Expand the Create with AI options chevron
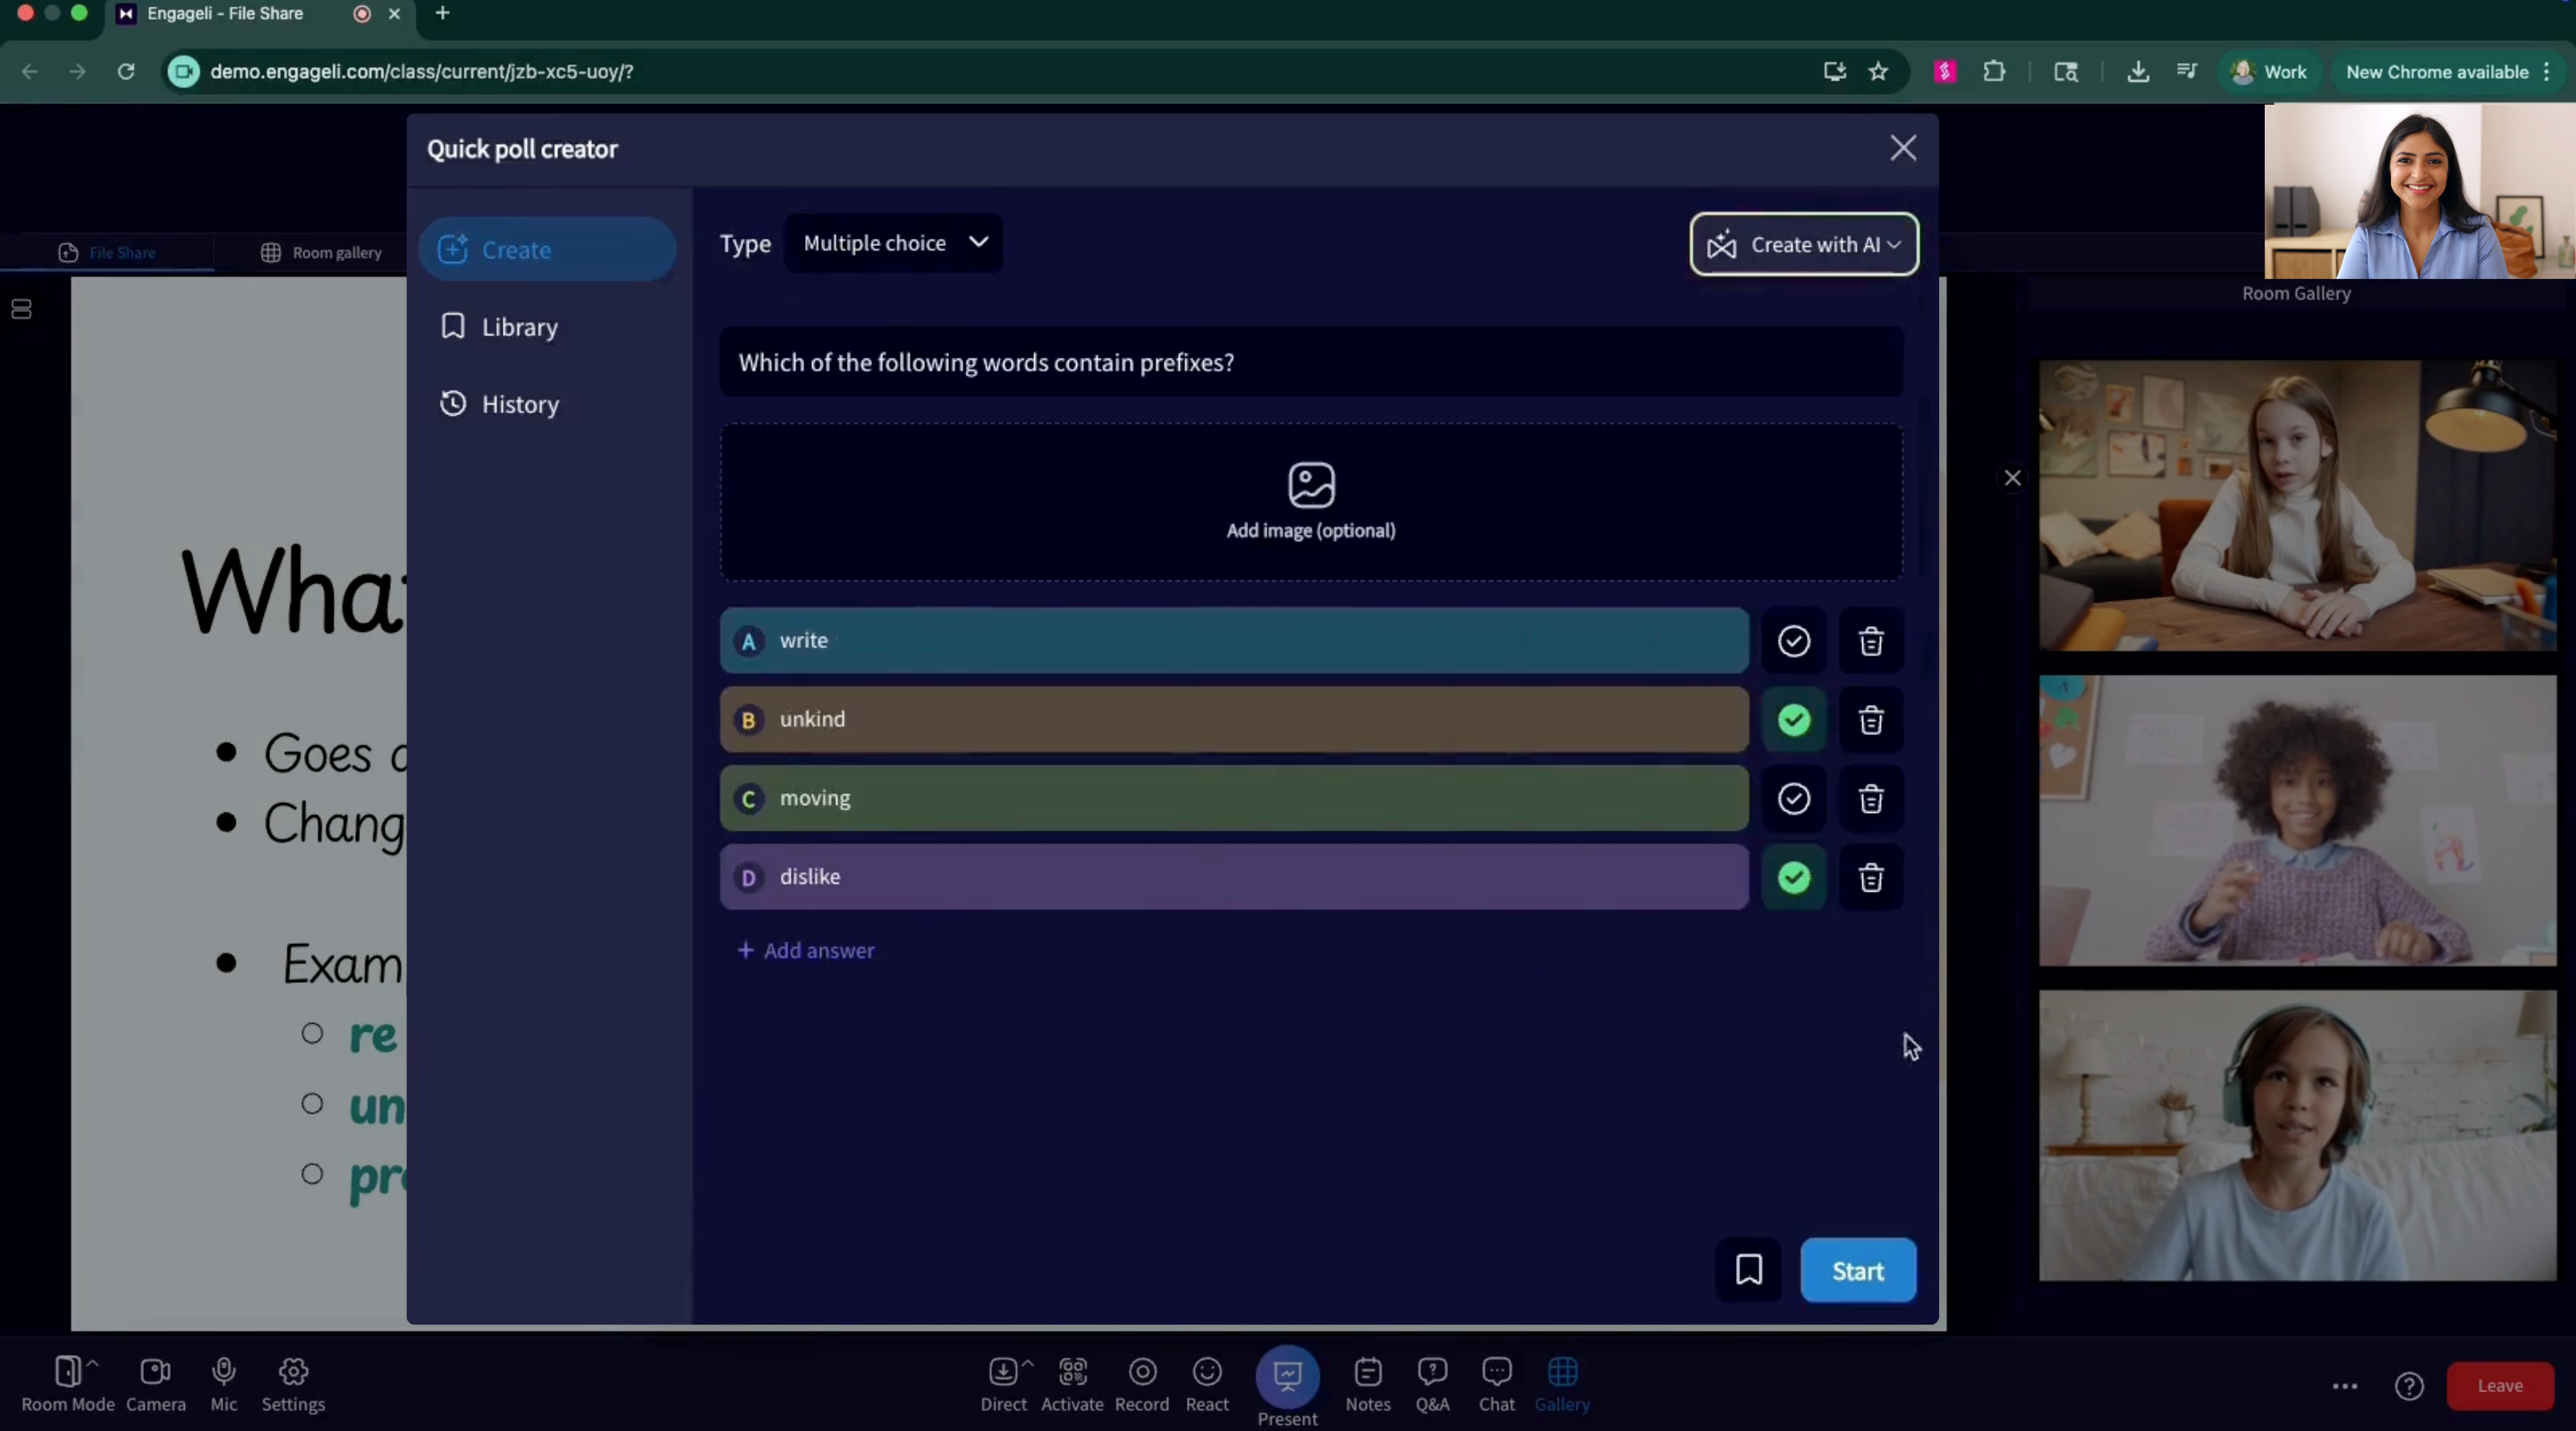Screen dimensions: 2576x1431 click(1896, 244)
